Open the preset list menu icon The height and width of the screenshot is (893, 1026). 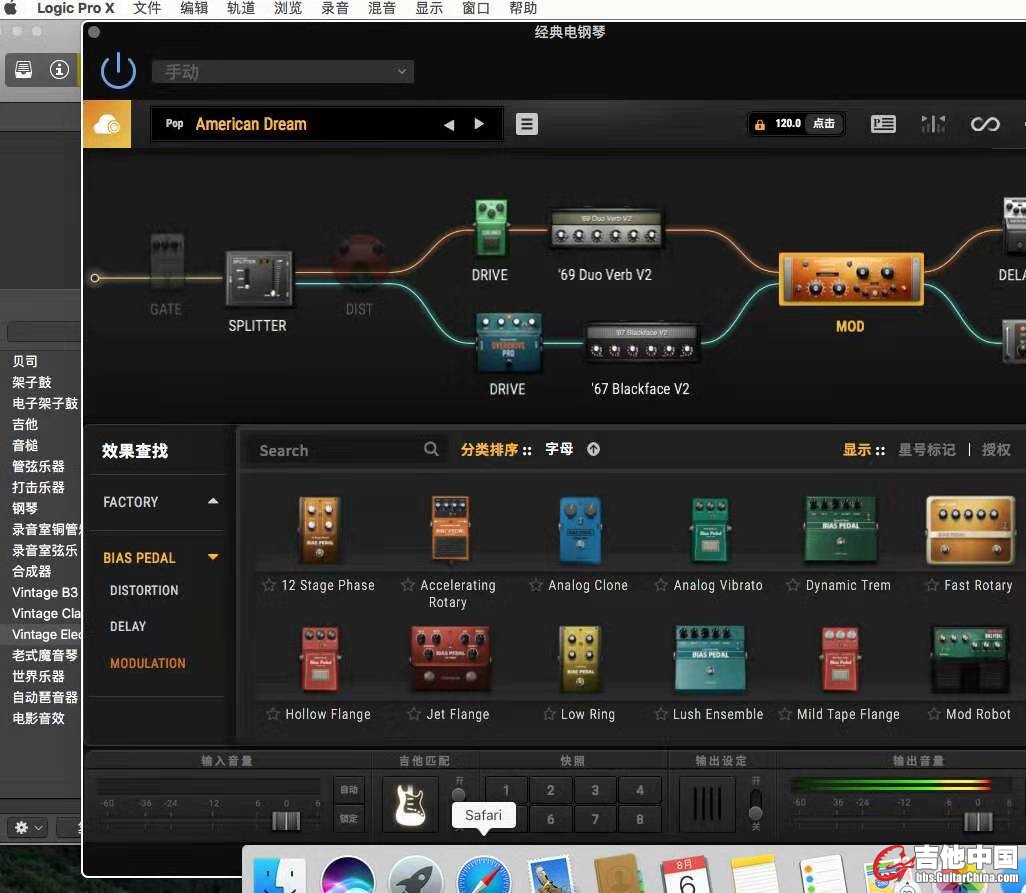tap(527, 124)
